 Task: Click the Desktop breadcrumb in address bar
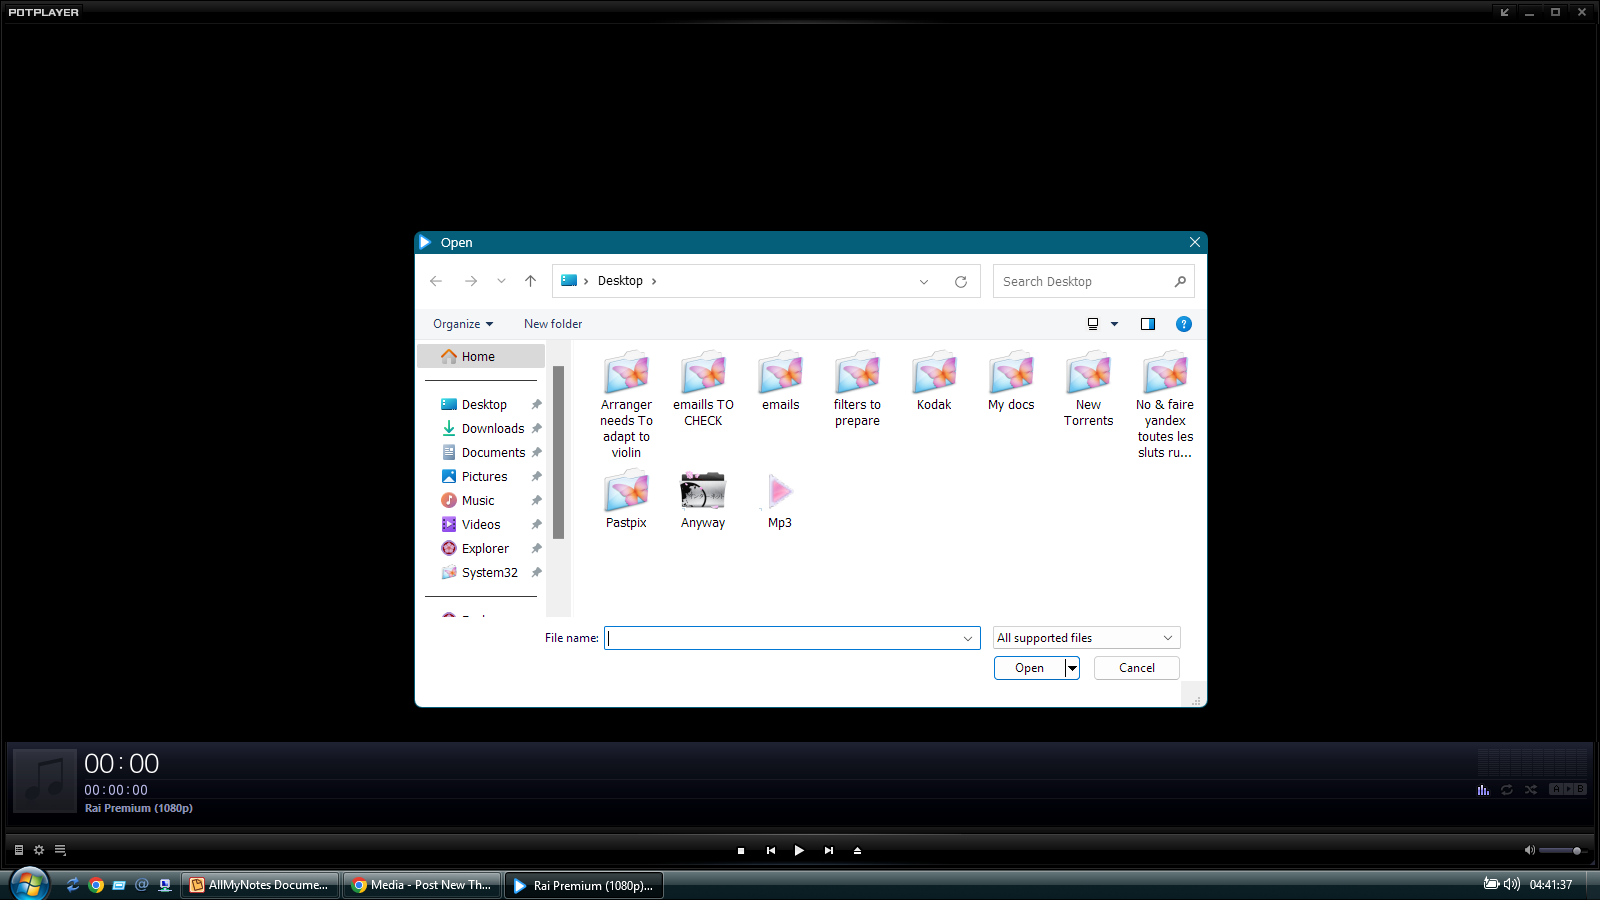620,281
